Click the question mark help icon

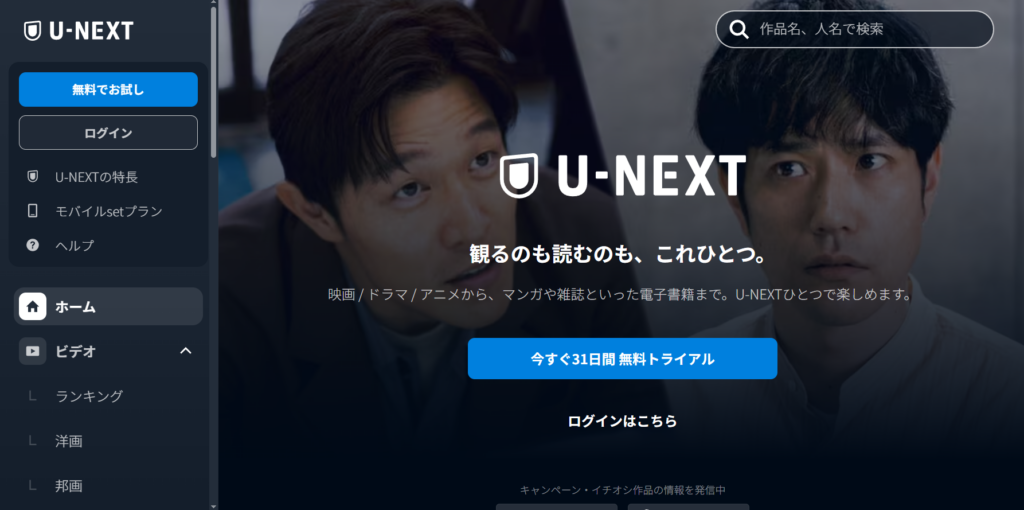click(32, 246)
